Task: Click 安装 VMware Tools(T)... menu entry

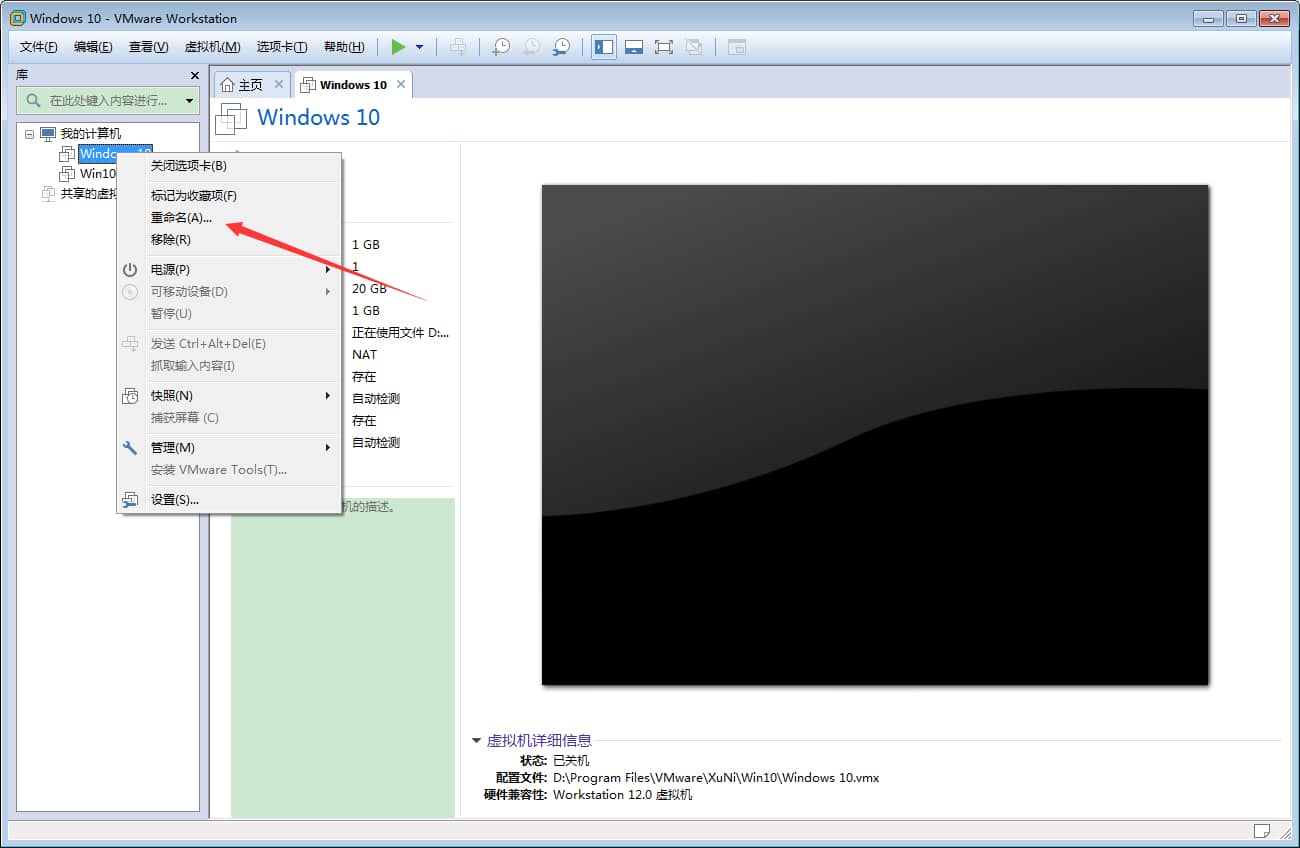Action: 230,470
